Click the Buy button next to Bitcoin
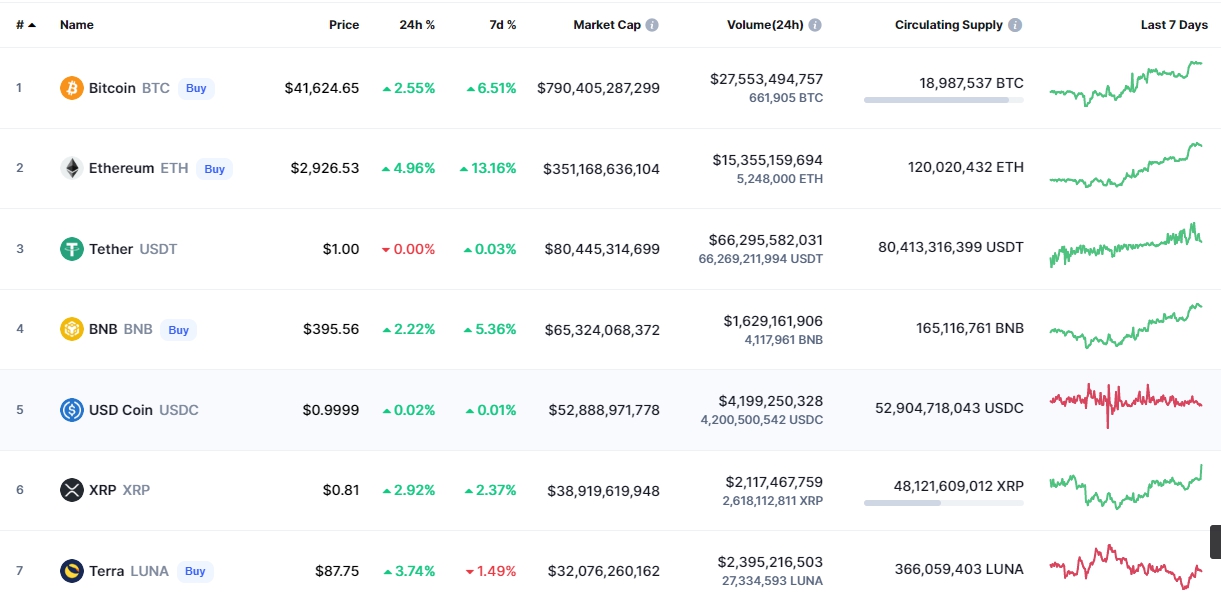The height and width of the screenshot is (605, 1221). (196, 88)
